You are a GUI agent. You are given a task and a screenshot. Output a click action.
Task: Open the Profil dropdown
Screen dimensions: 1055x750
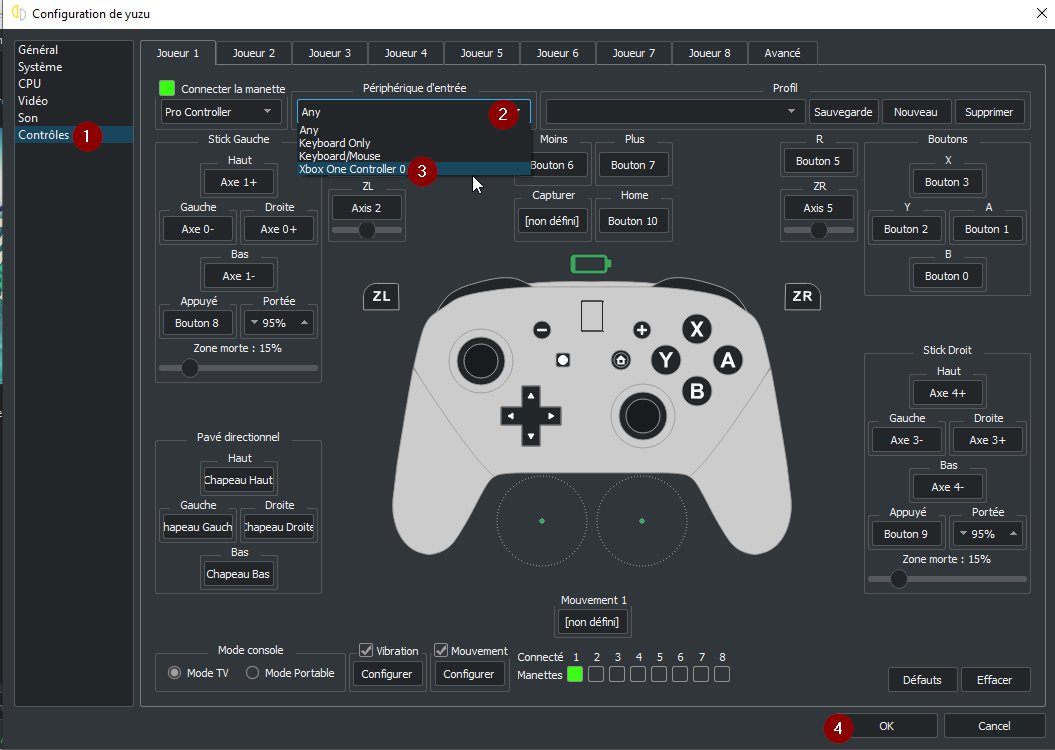tap(675, 112)
